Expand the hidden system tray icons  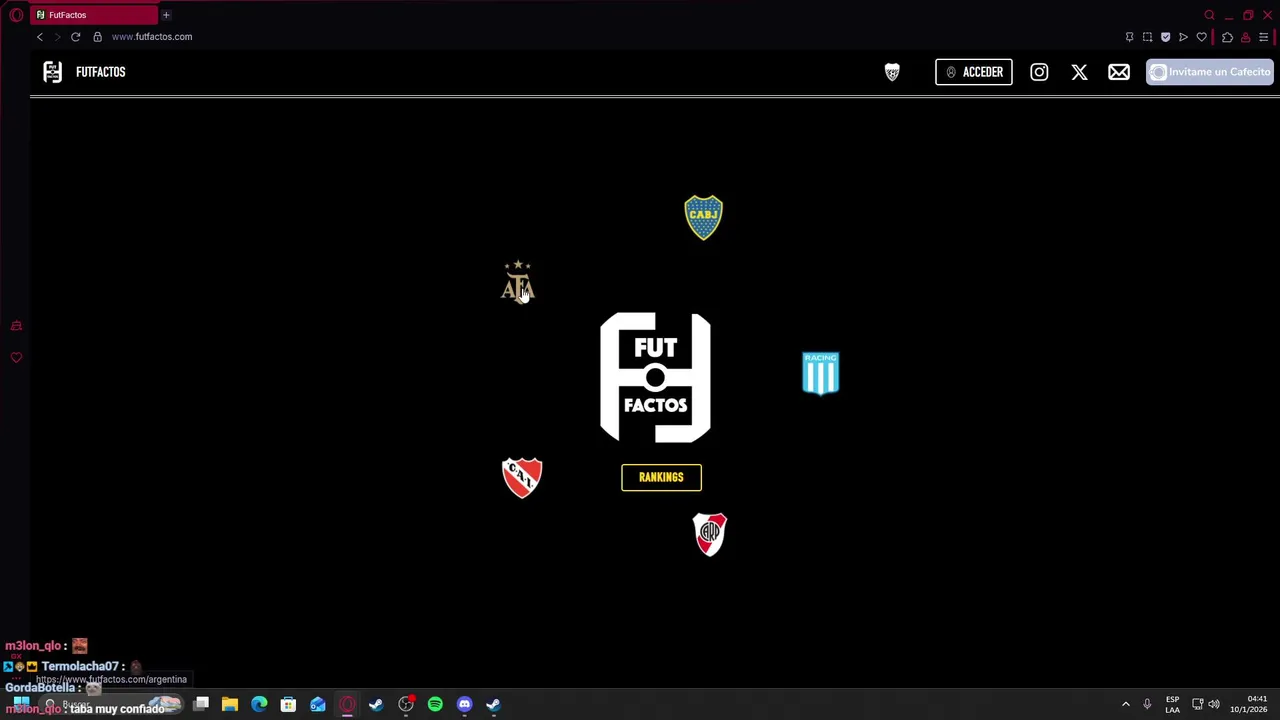[x=1125, y=705]
